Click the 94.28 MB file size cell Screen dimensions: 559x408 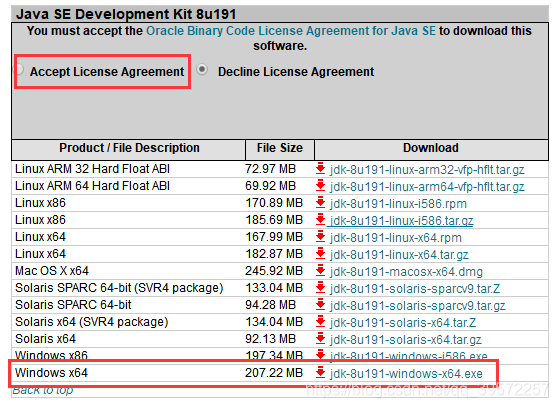coord(270,305)
